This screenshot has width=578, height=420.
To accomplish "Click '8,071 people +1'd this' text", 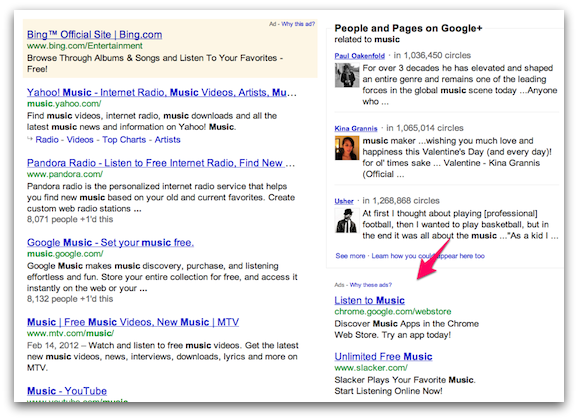I will coord(70,219).
